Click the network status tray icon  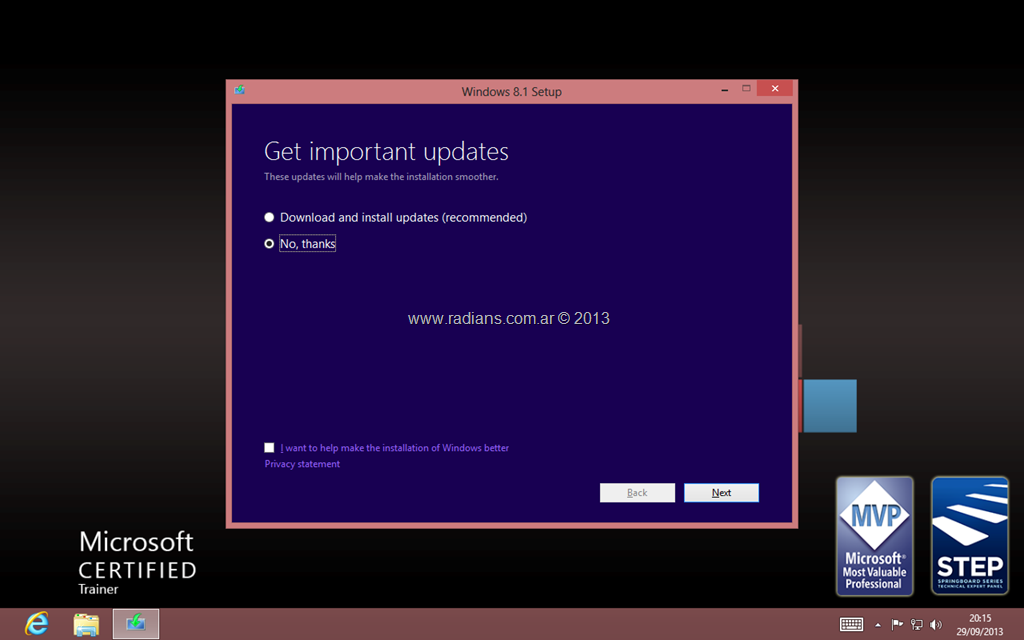pyautogui.click(x=917, y=625)
